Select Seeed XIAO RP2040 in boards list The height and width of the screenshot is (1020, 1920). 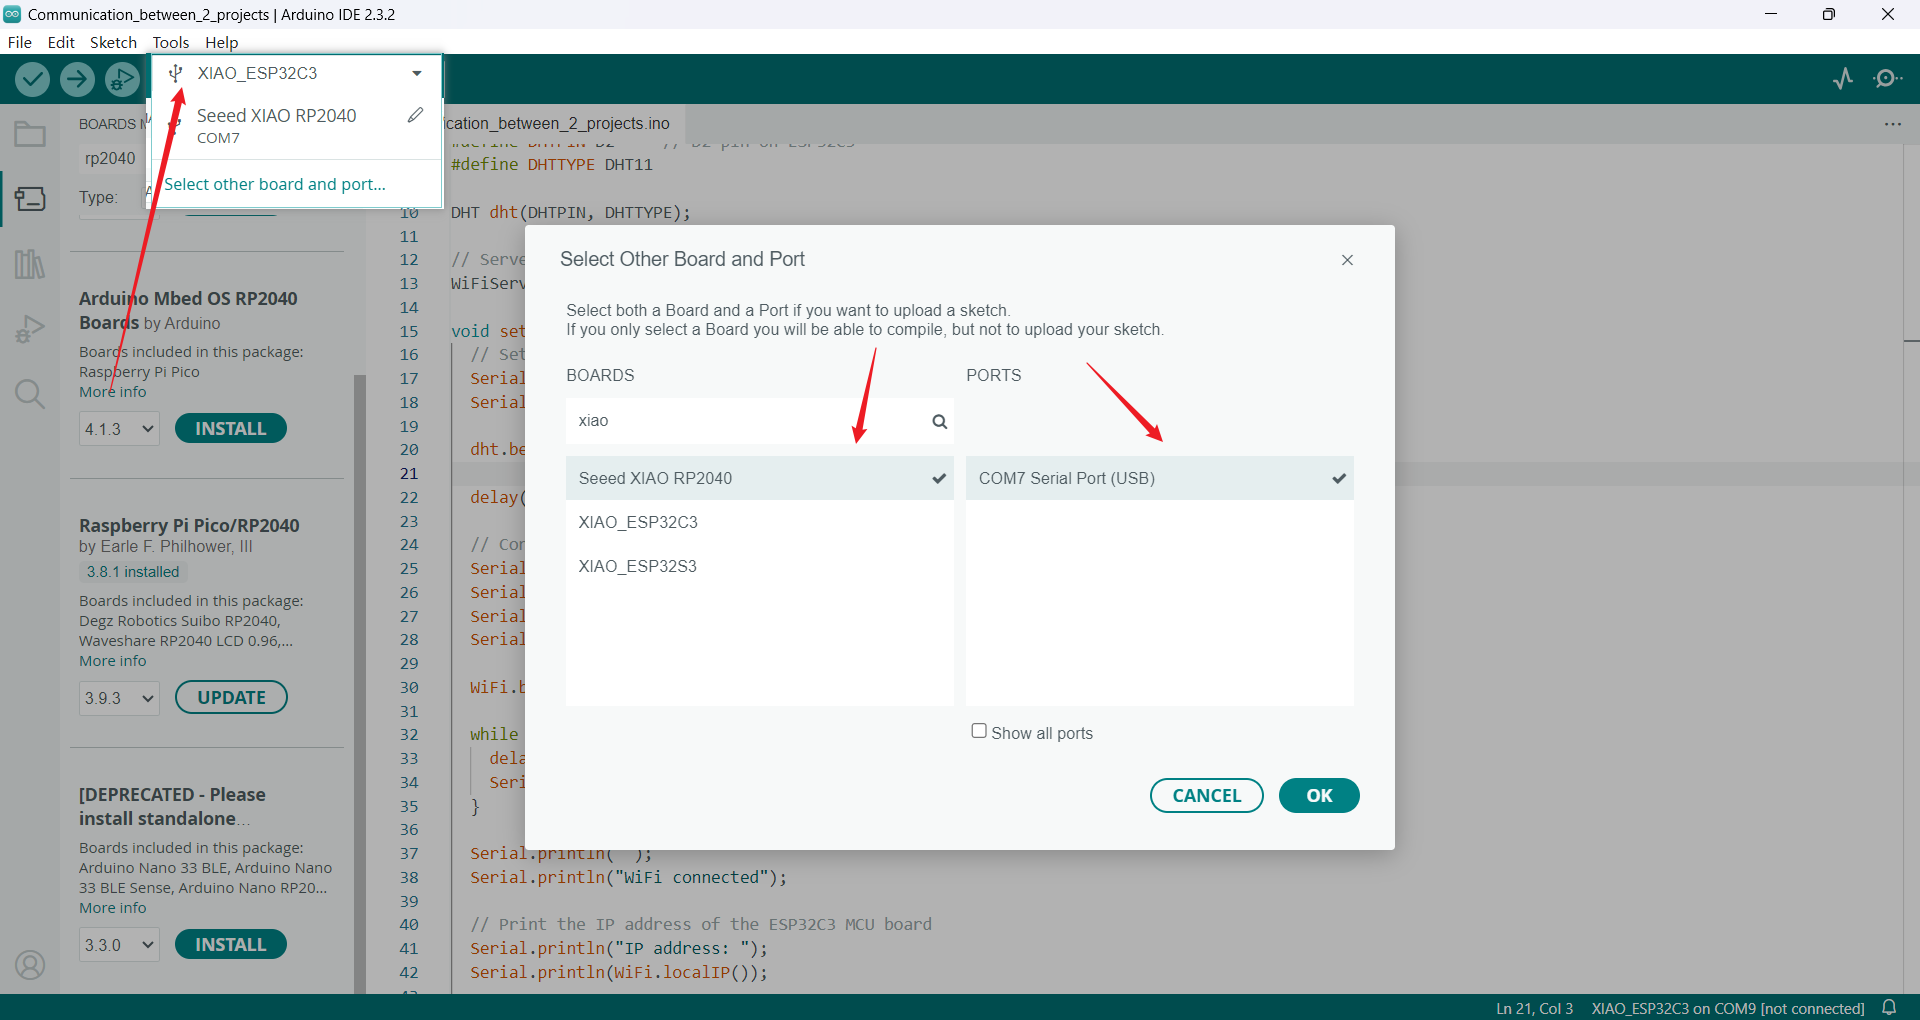point(760,478)
